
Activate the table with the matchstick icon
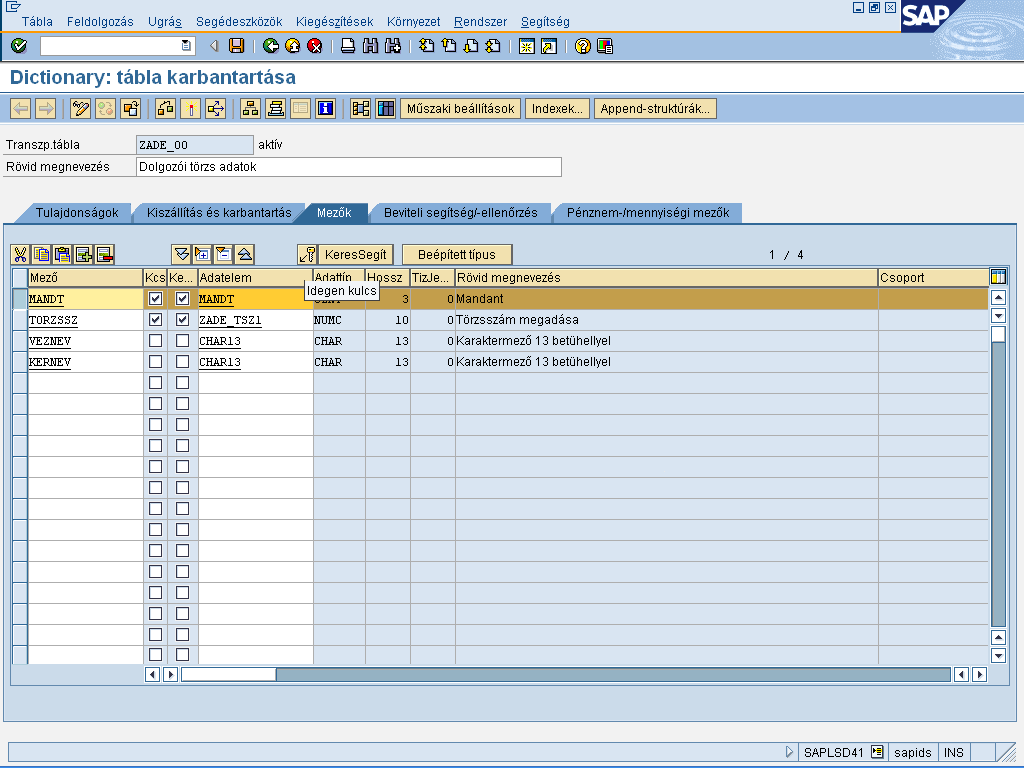click(x=191, y=108)
